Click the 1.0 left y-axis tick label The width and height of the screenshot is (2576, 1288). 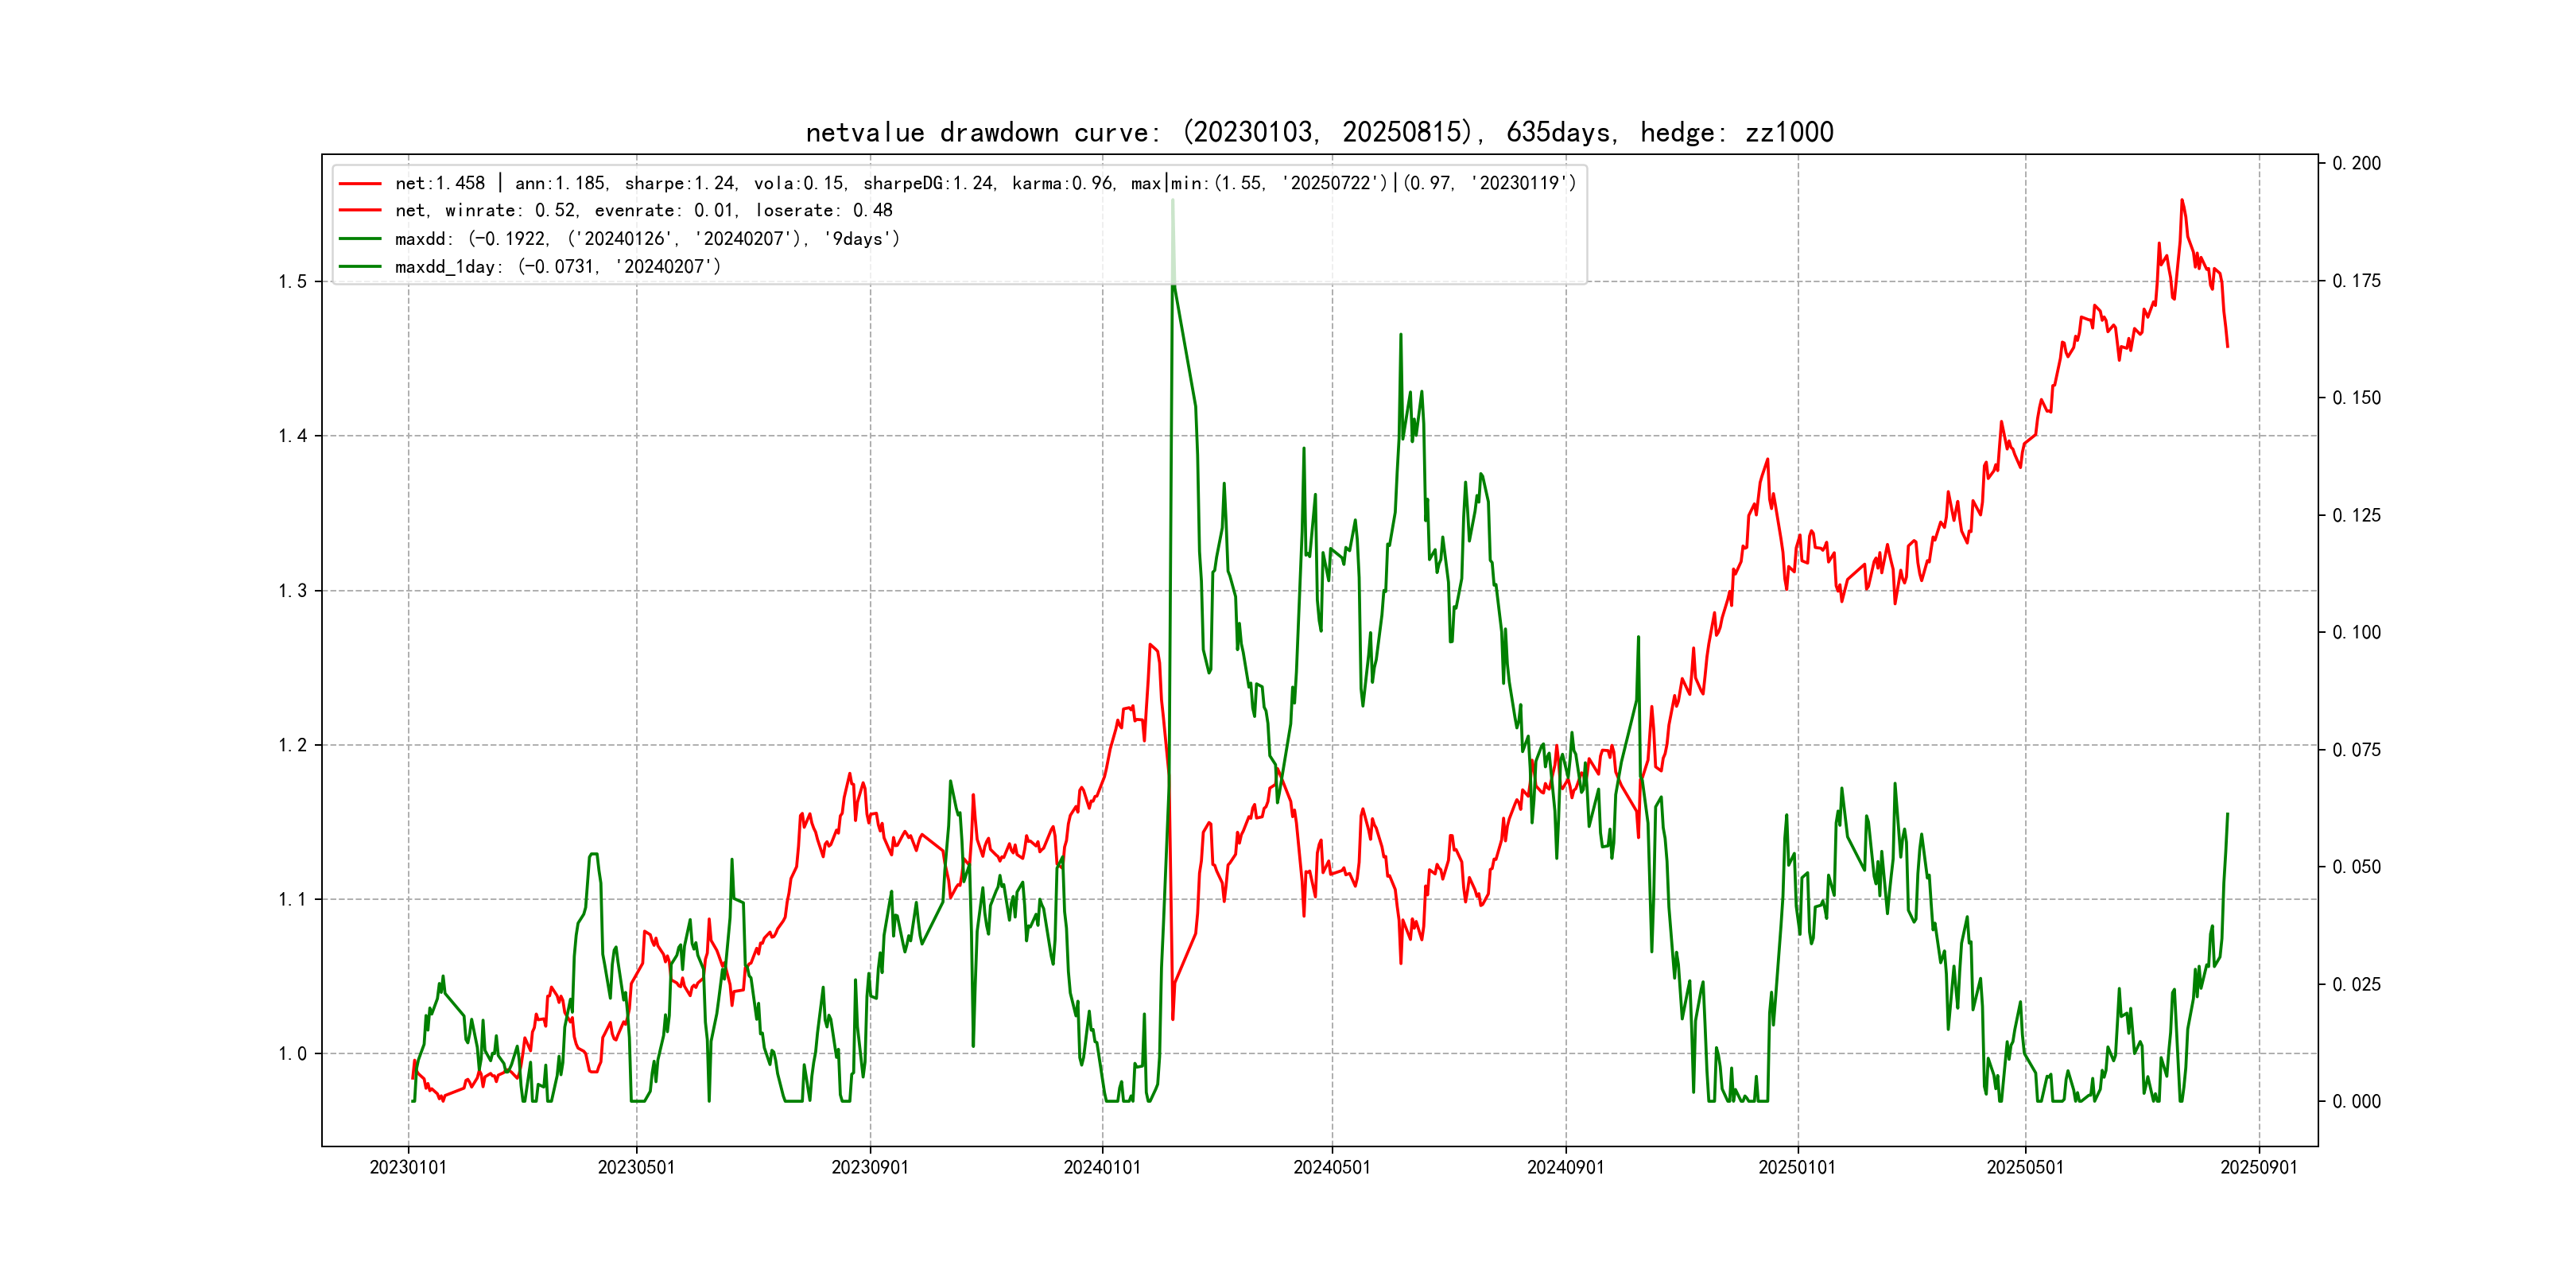pyautogui.click(x=292, y=1054)
